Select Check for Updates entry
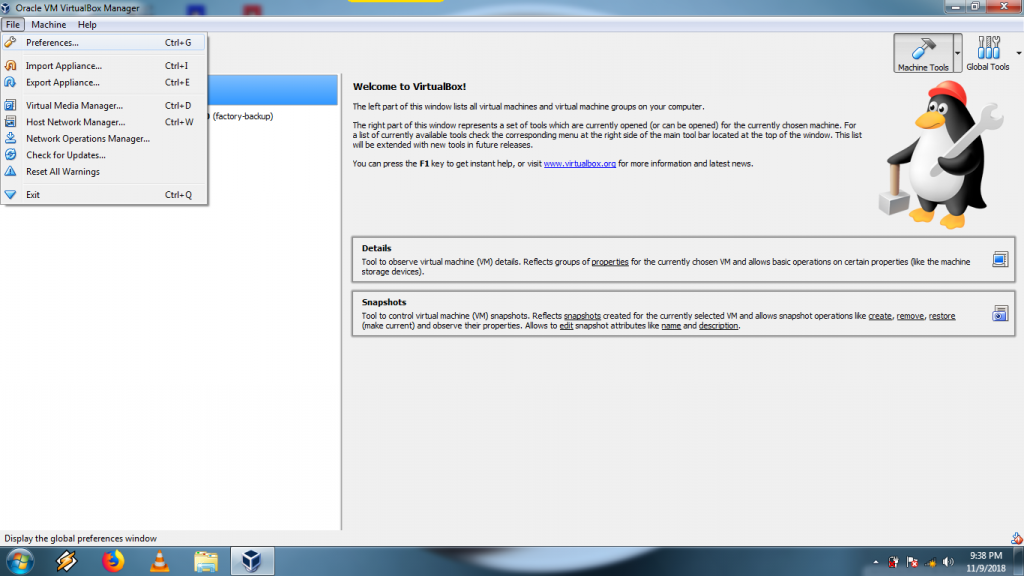Image resolution: width=1024 pixels, height=576 pixels. click(104, 155)
